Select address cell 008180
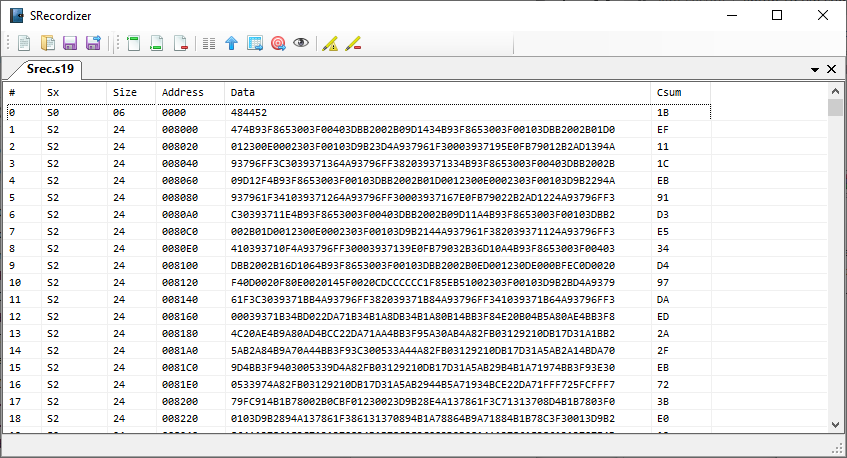Screen dimensions: 847x458 [x=180, y=334]
